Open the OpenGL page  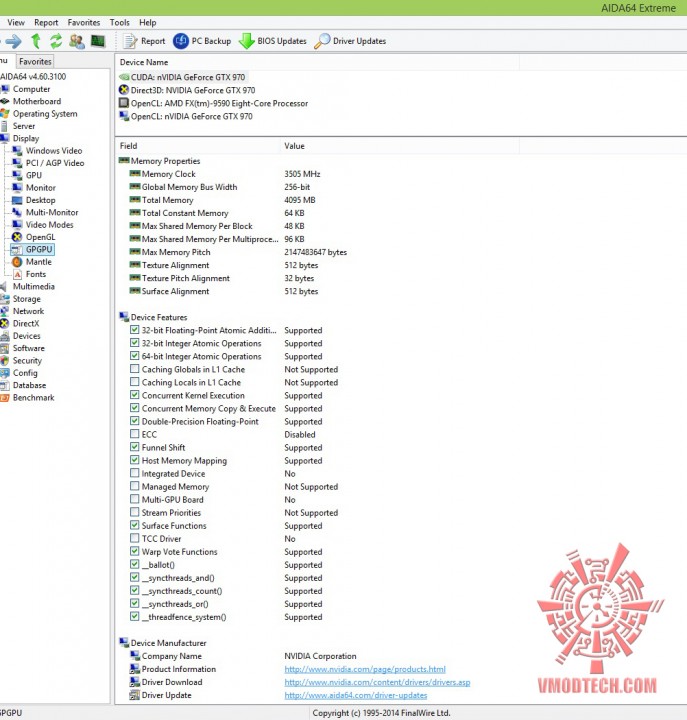[x=40, y=237]
